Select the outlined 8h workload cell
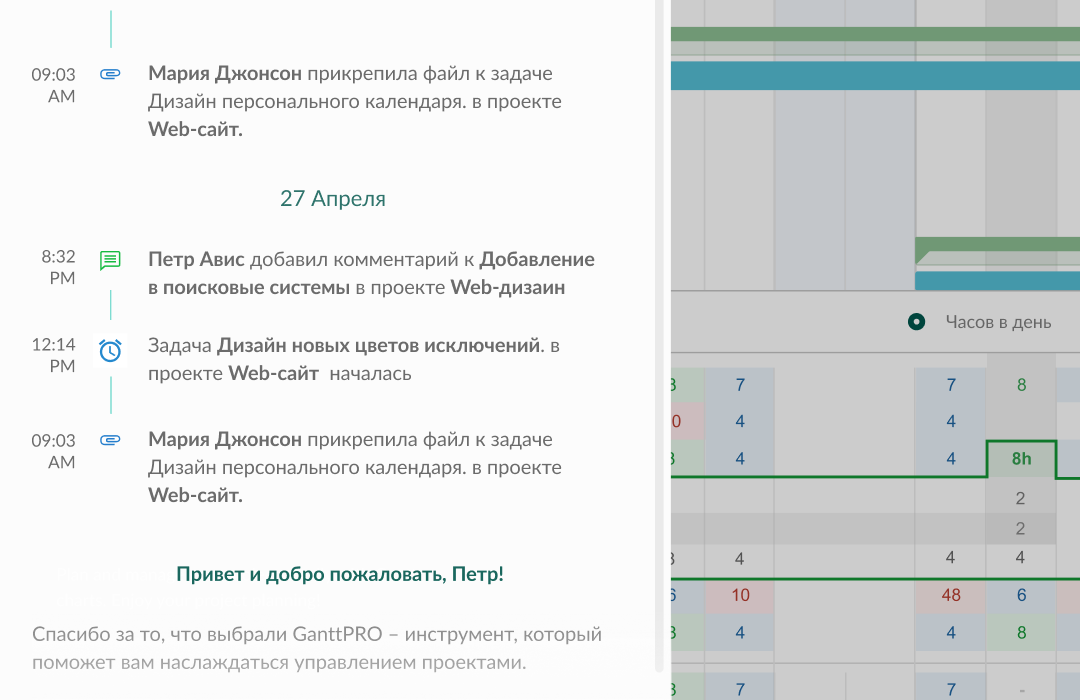 pos(1021,459)
